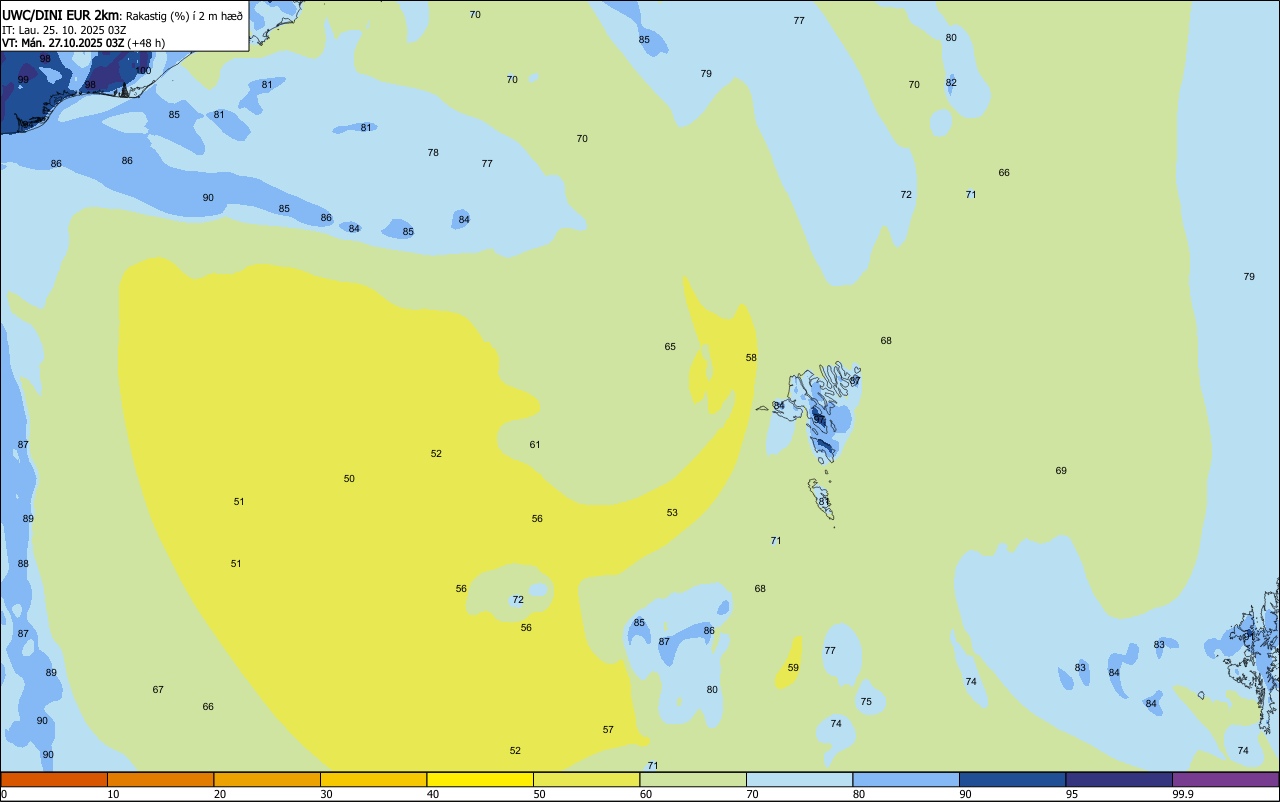Click the legend scale label '99.9'

click(1183, 794)
